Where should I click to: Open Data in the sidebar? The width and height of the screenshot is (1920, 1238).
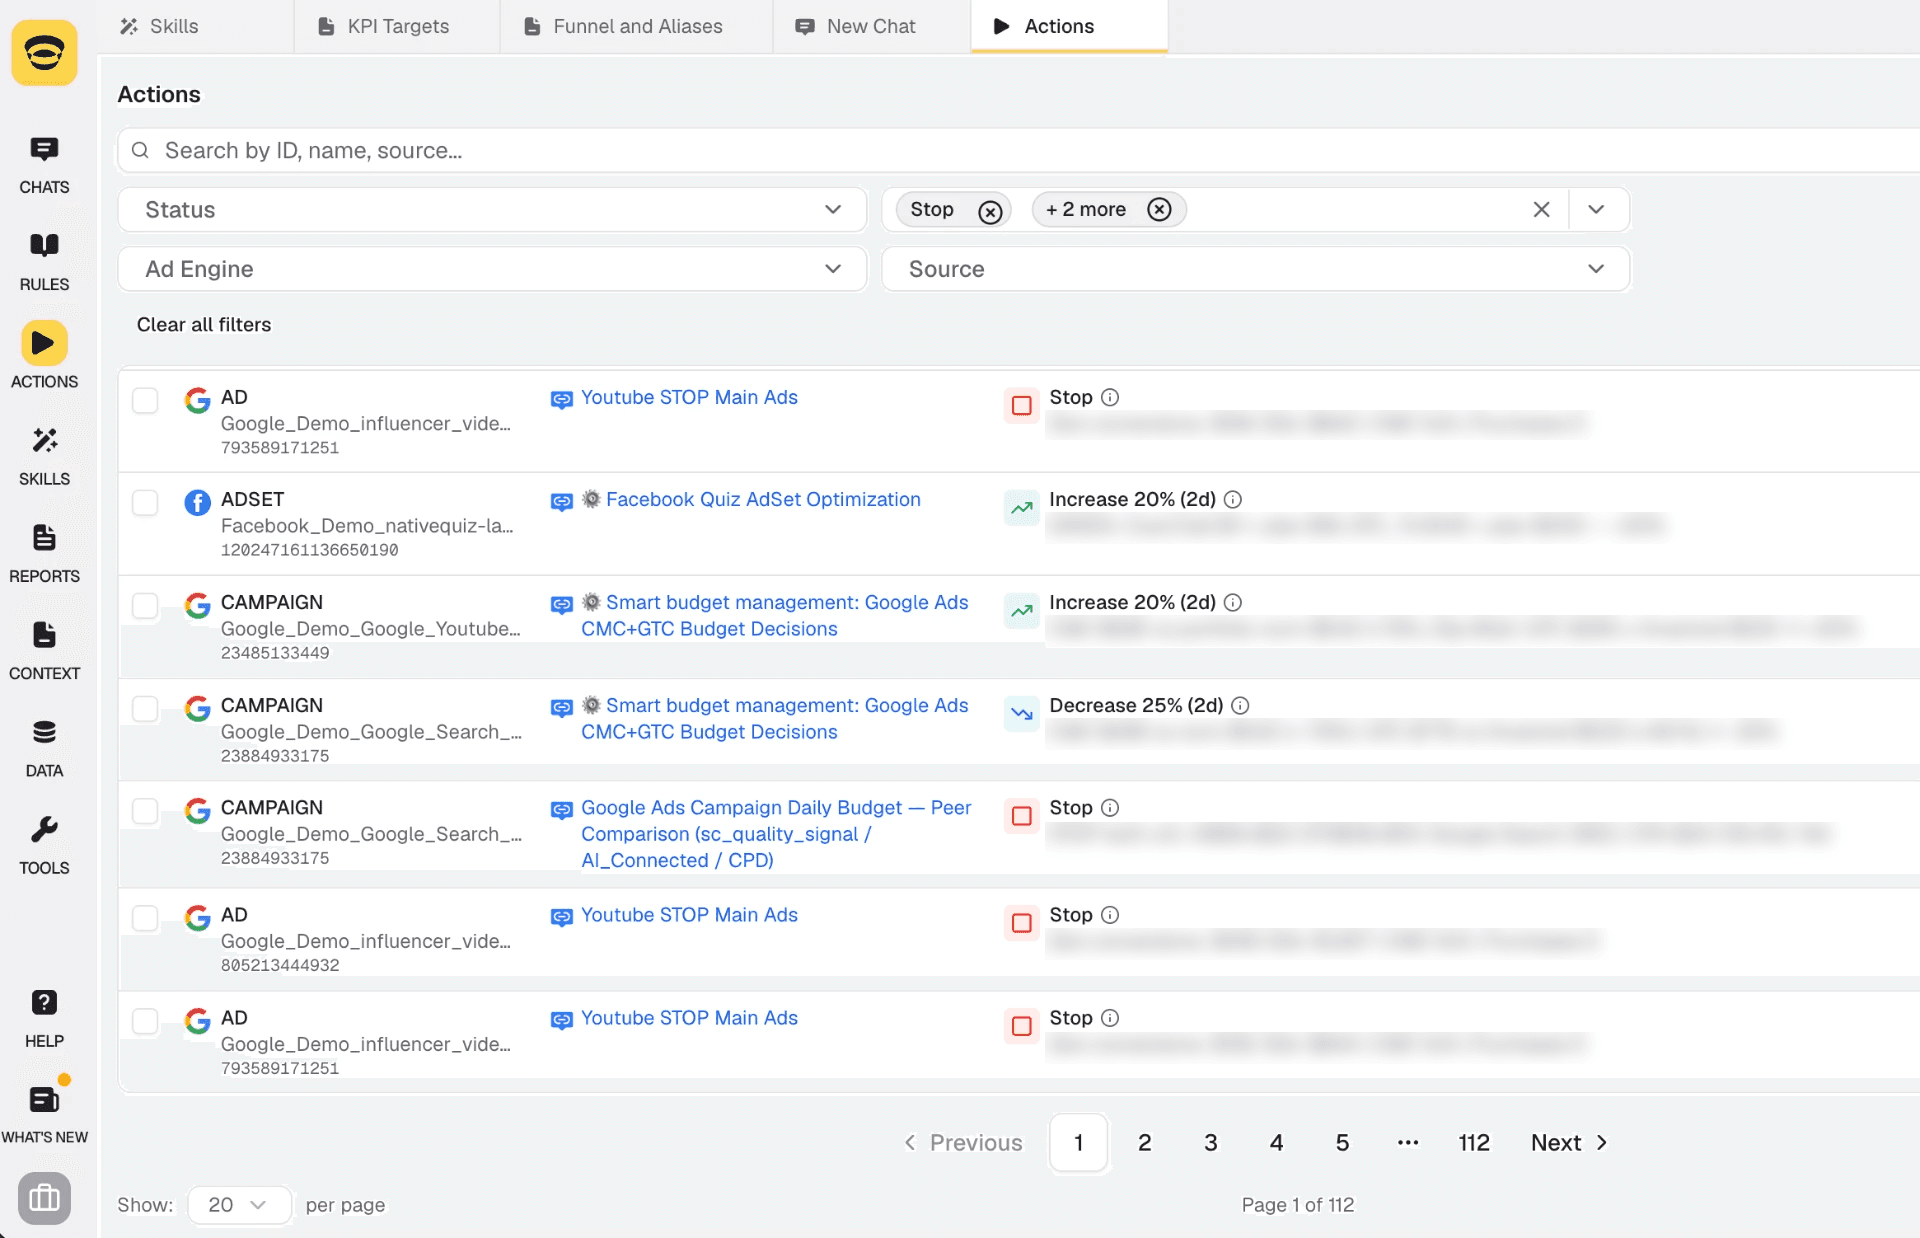tap(44, 749)
